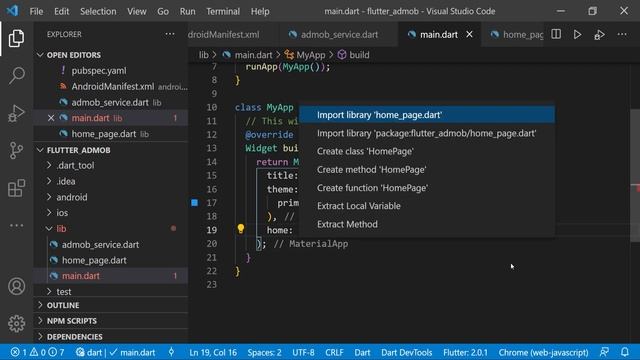Open the Search view icon
640x360 pixels.
16,76
